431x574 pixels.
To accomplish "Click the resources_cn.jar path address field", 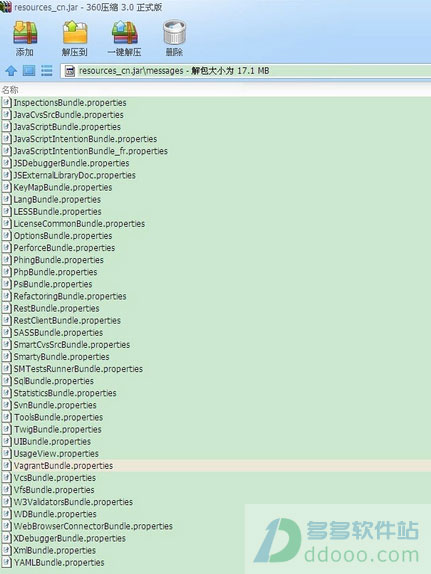I will 245,71.
